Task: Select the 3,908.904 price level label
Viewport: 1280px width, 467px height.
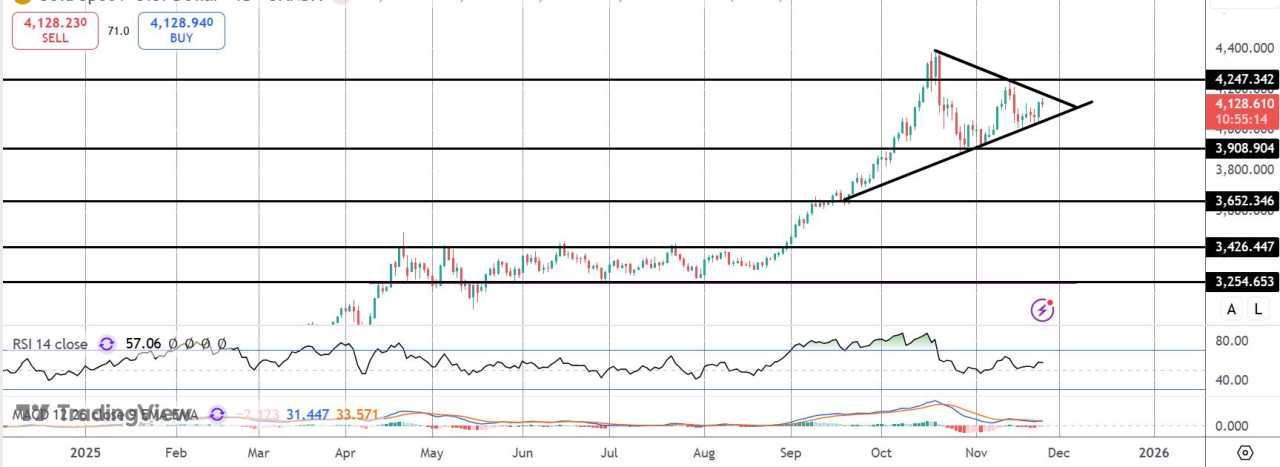Action: pos(1244,148)
